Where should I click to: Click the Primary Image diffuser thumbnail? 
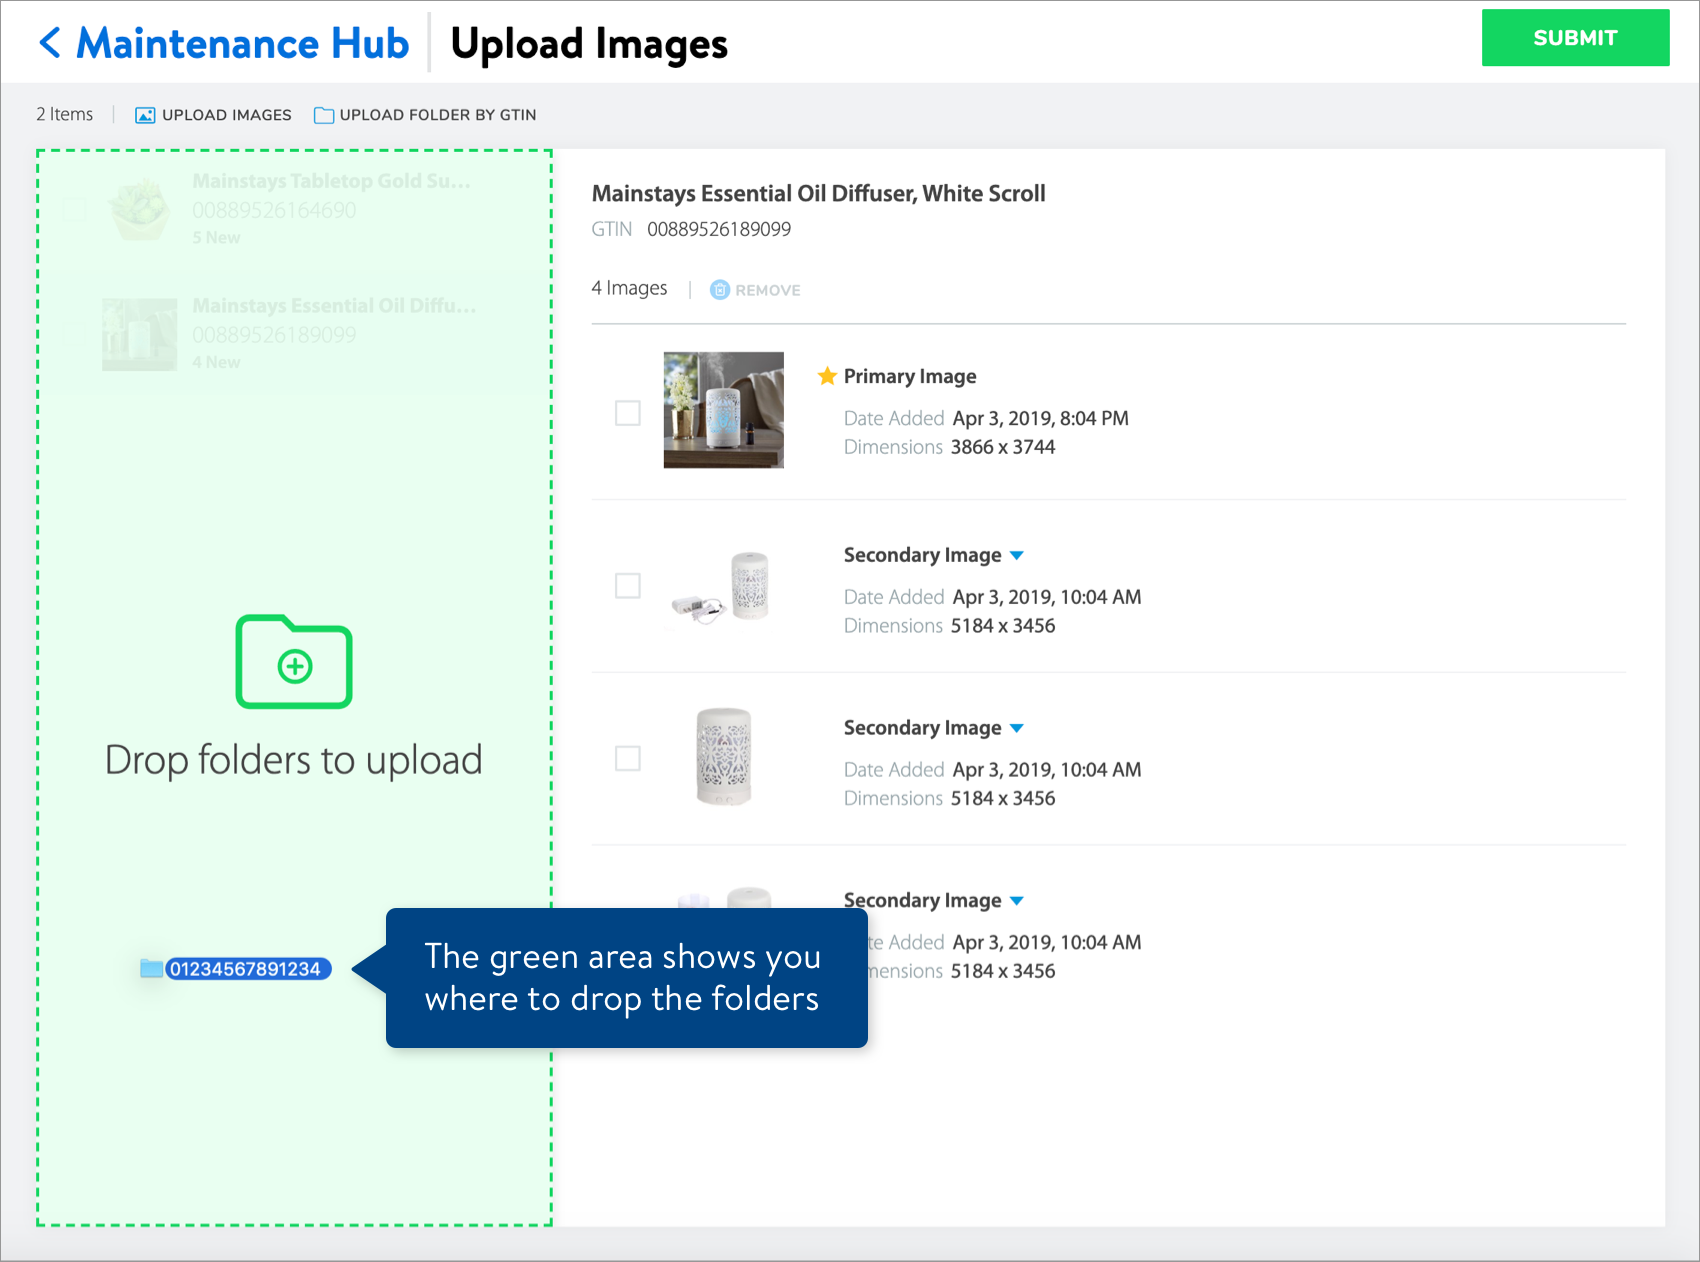point(723,410)
